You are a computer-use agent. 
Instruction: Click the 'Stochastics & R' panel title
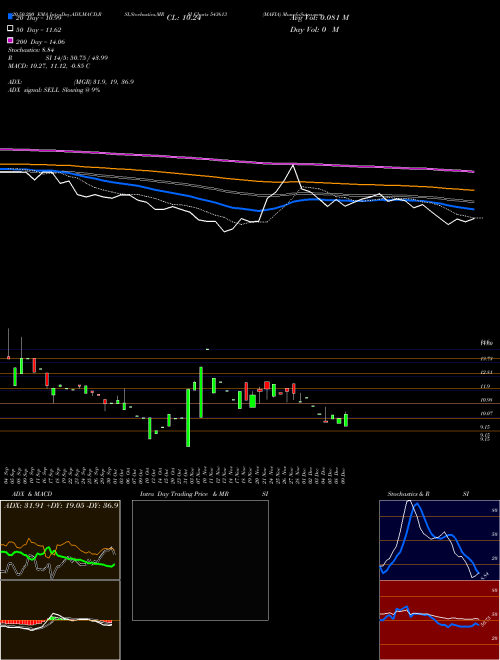tap(408, 494)
